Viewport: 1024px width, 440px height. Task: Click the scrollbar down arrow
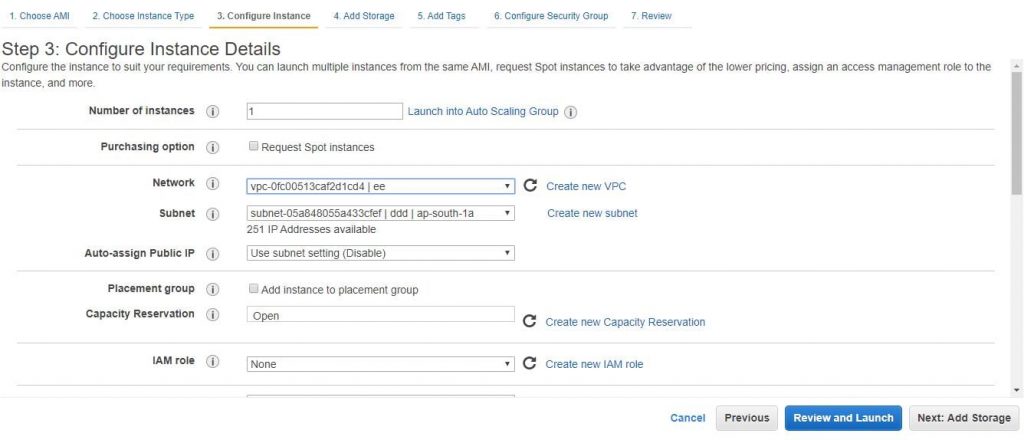1016,390
